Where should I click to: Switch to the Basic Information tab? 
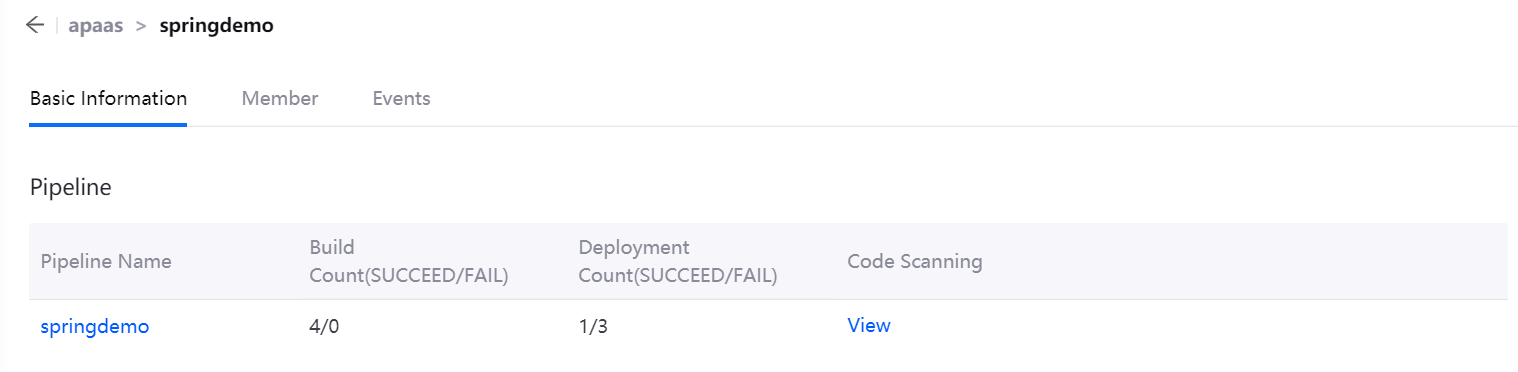click(108, 99)
